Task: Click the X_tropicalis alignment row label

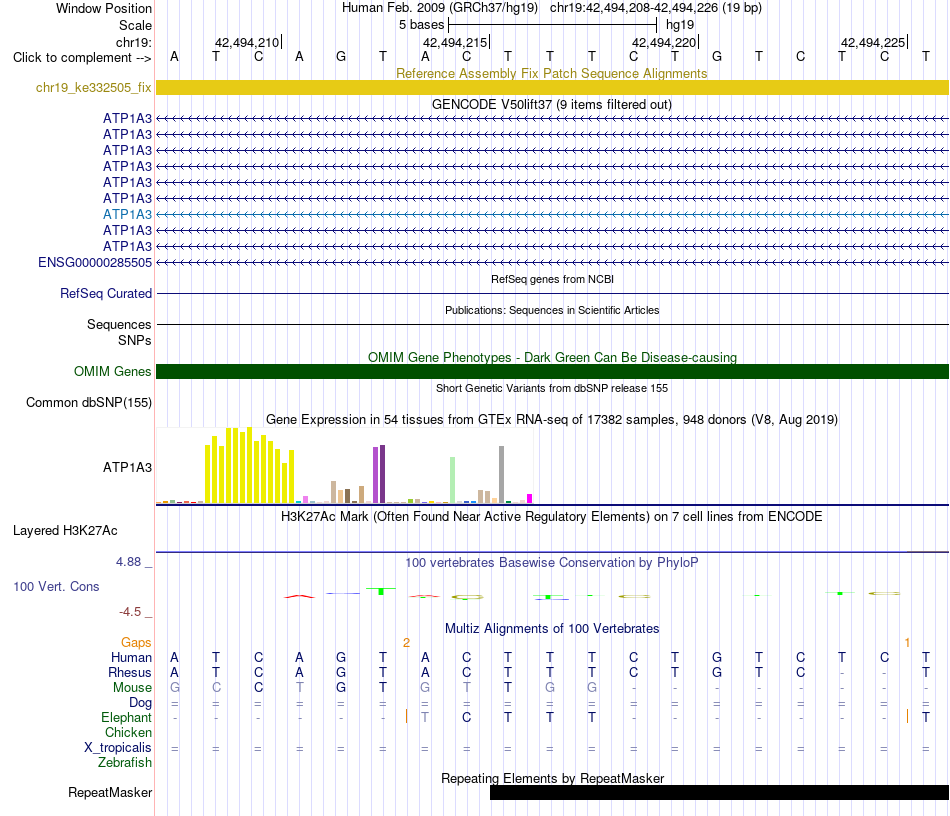Action: tap(118, 748)
